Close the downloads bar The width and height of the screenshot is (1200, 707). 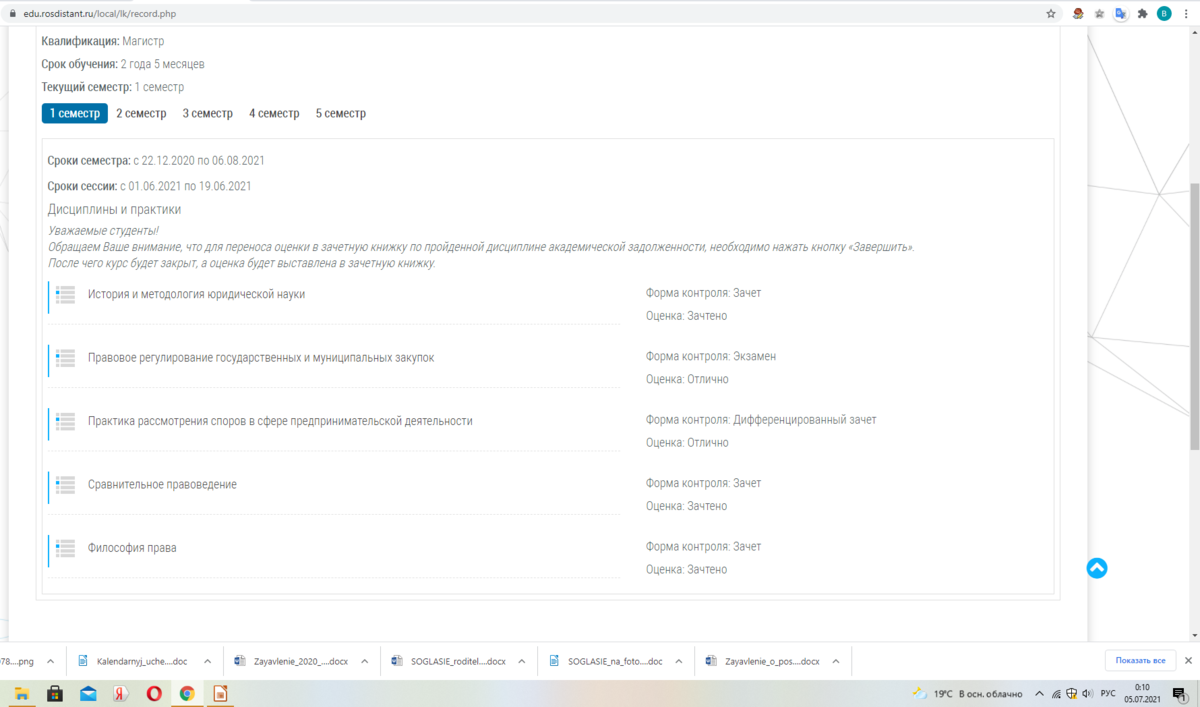click(x=1188, y=660)
